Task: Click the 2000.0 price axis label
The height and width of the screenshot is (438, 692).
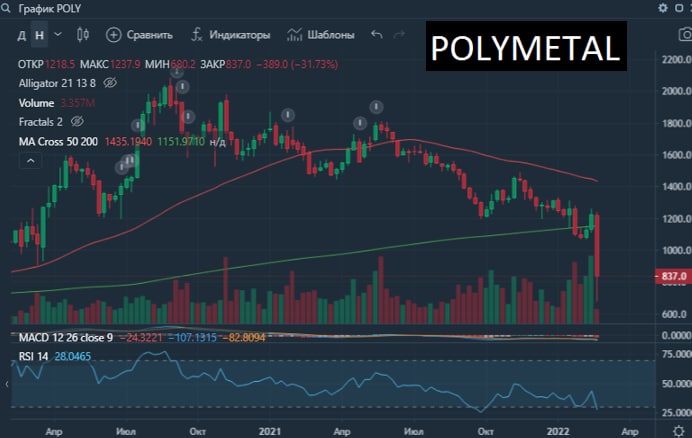Action: pos(677,91)
